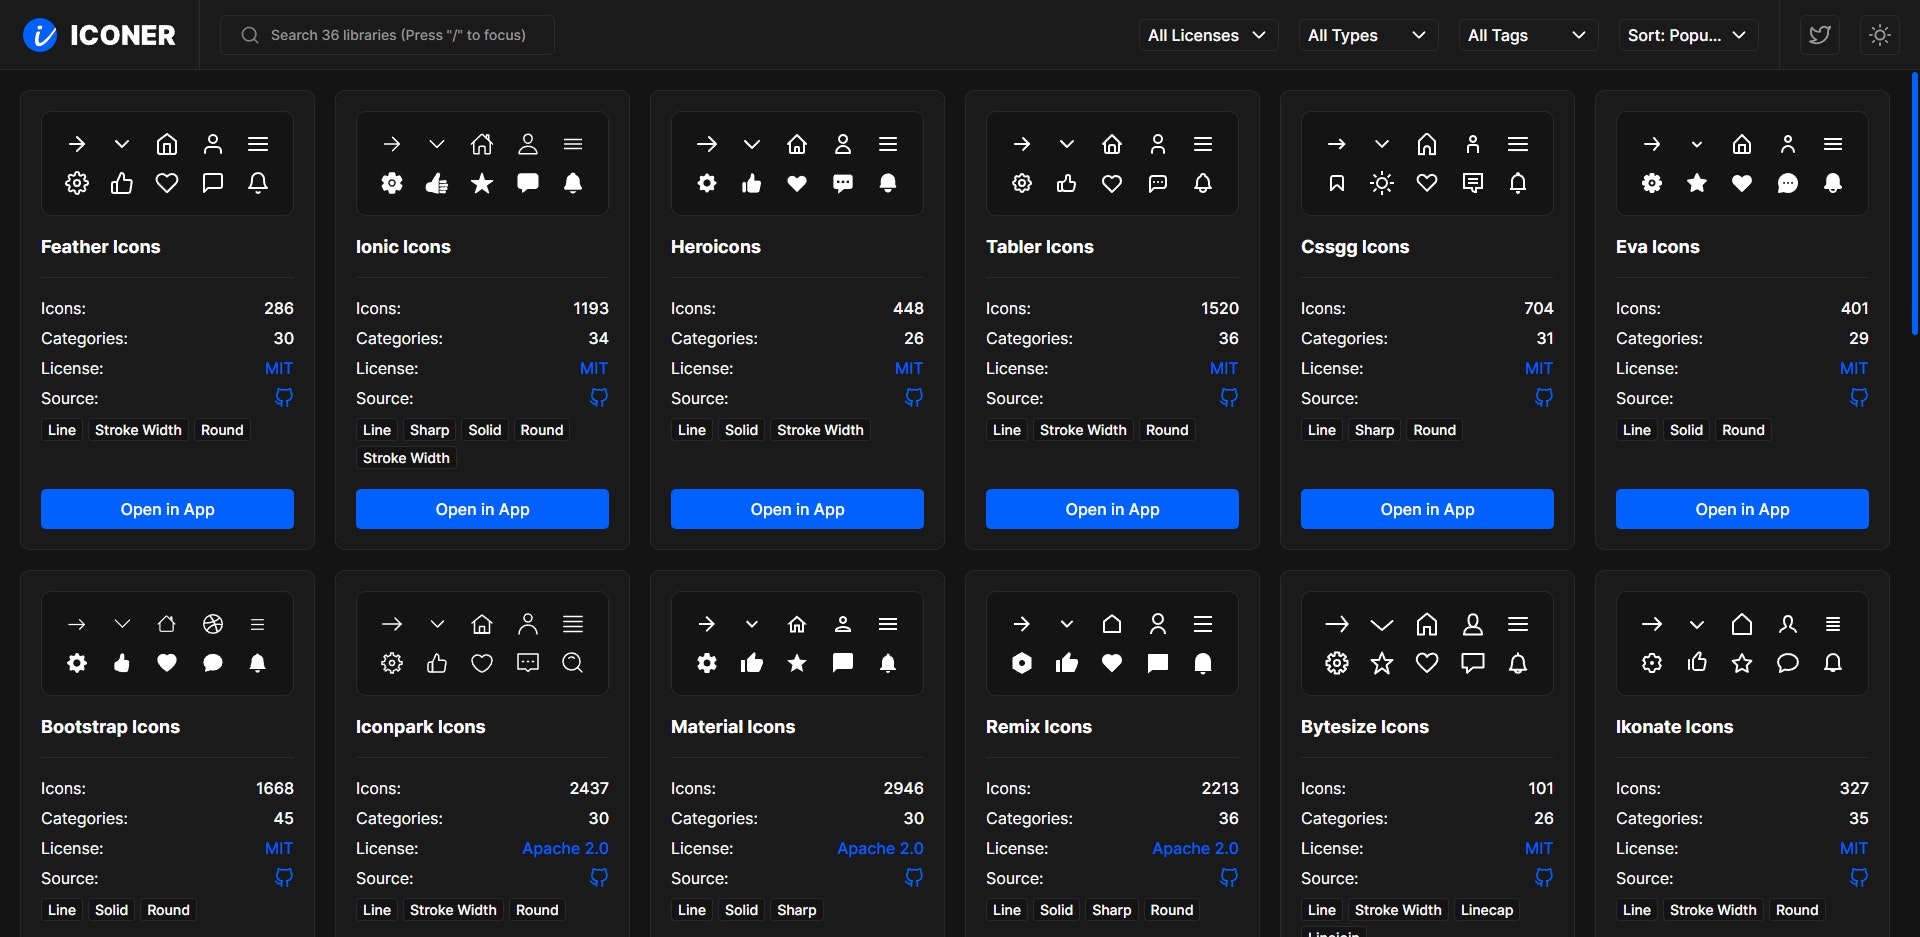The height and width of the screenshot is (937, 1920).
Task: Open Eva Icons source GitHub icon
Action: [1859, 398]
